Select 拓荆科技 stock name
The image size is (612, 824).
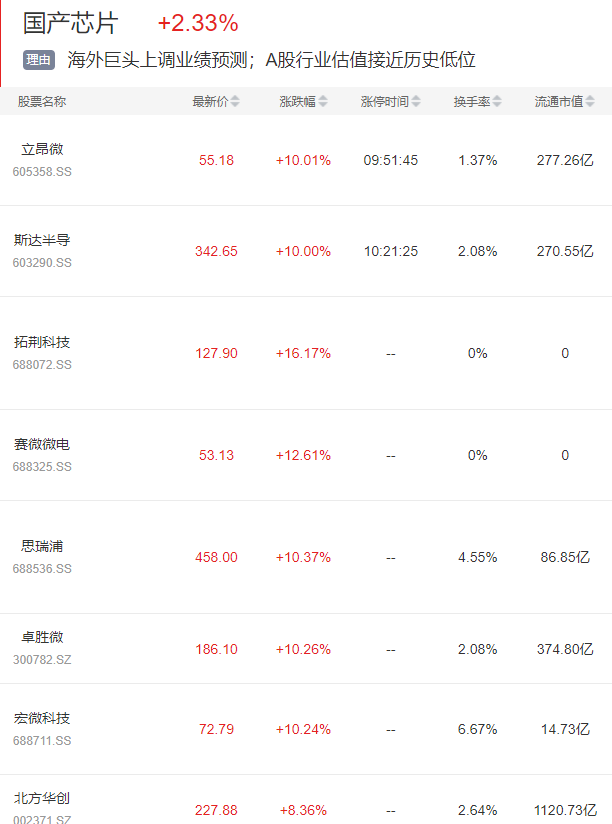coord(42,343)
